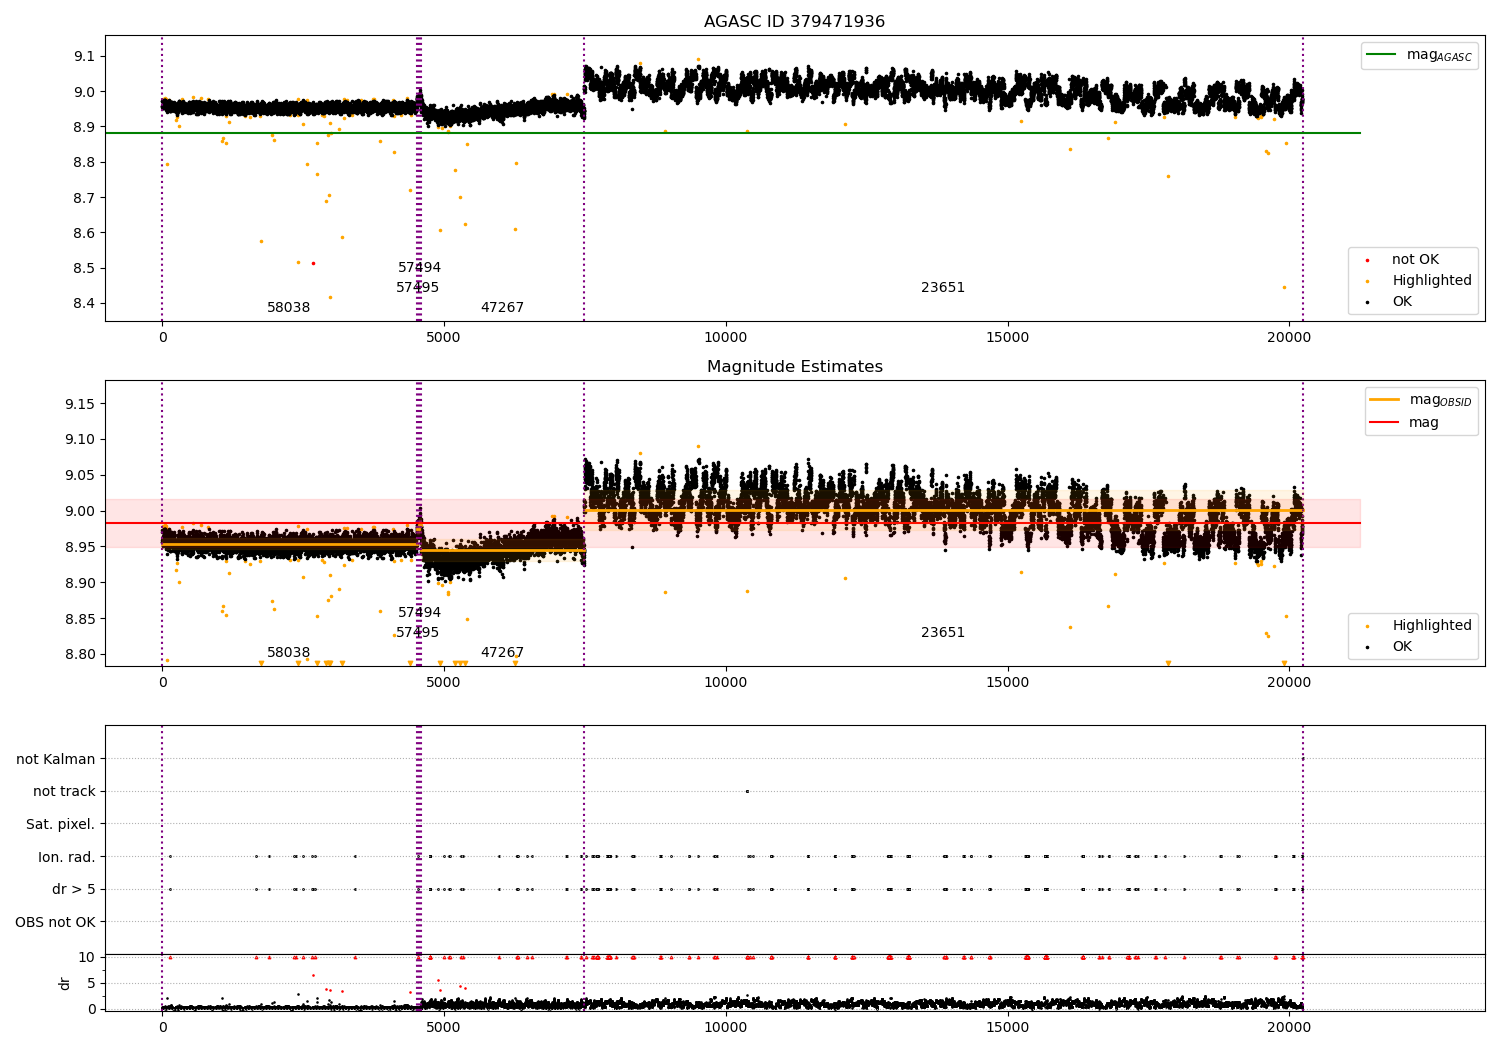Click the 10000 x-axis tick under Magnitude Estimates plot
The height and width of the screenshot is (1050, 1500).
point(725,682)
